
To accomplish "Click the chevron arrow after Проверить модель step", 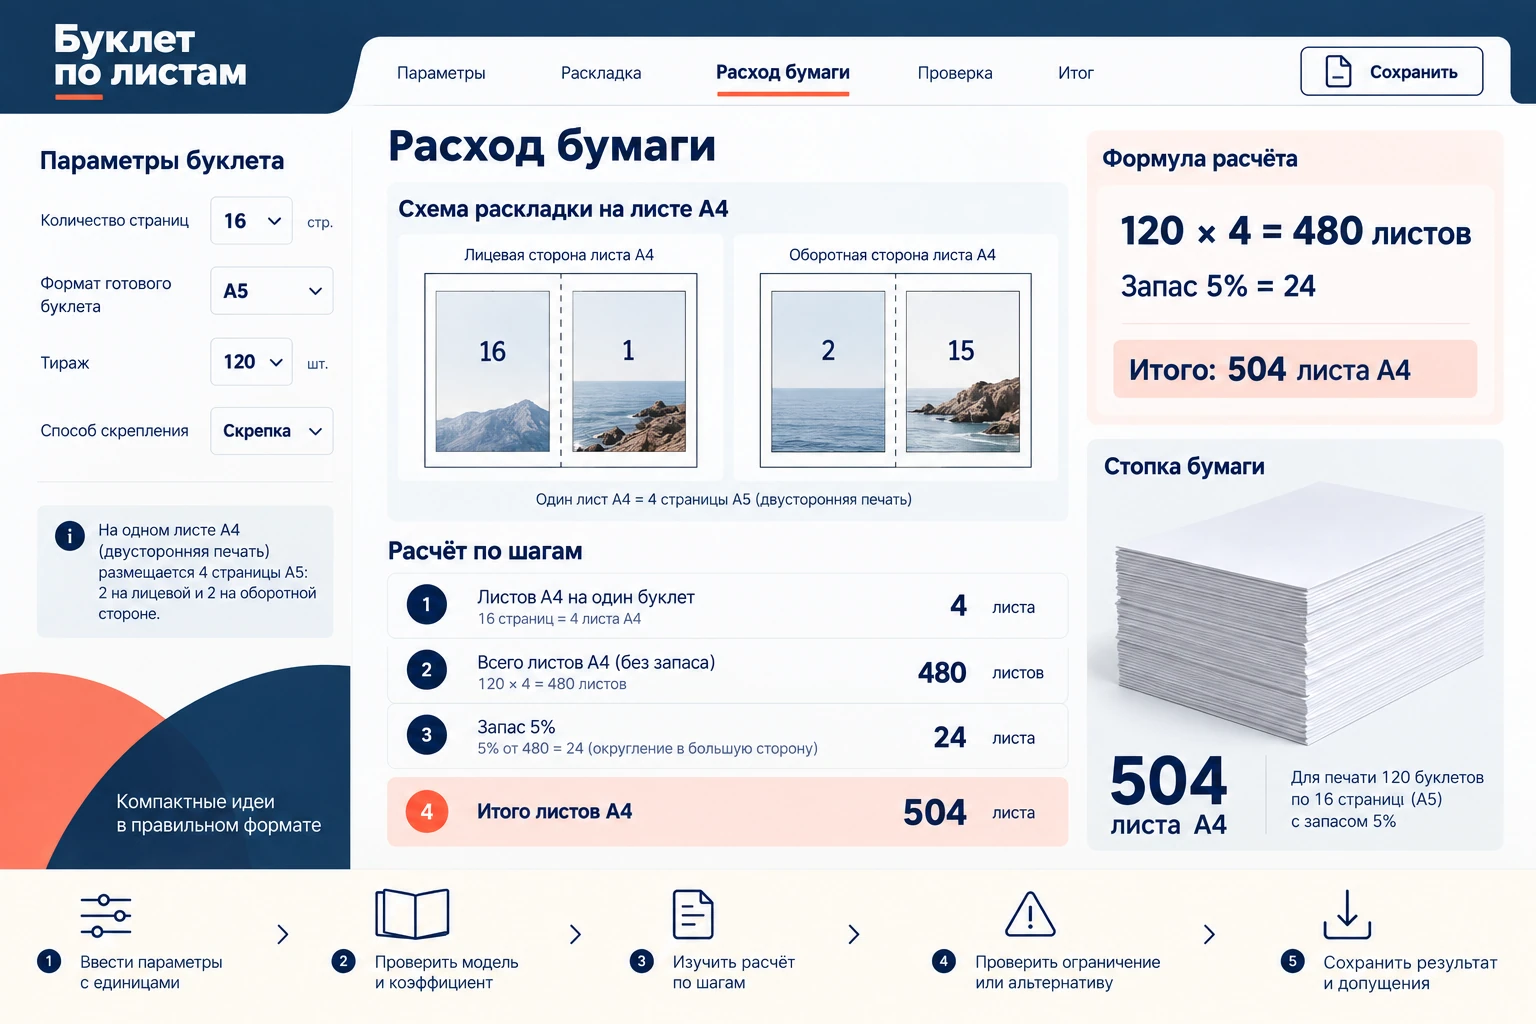I will [575, 934].
